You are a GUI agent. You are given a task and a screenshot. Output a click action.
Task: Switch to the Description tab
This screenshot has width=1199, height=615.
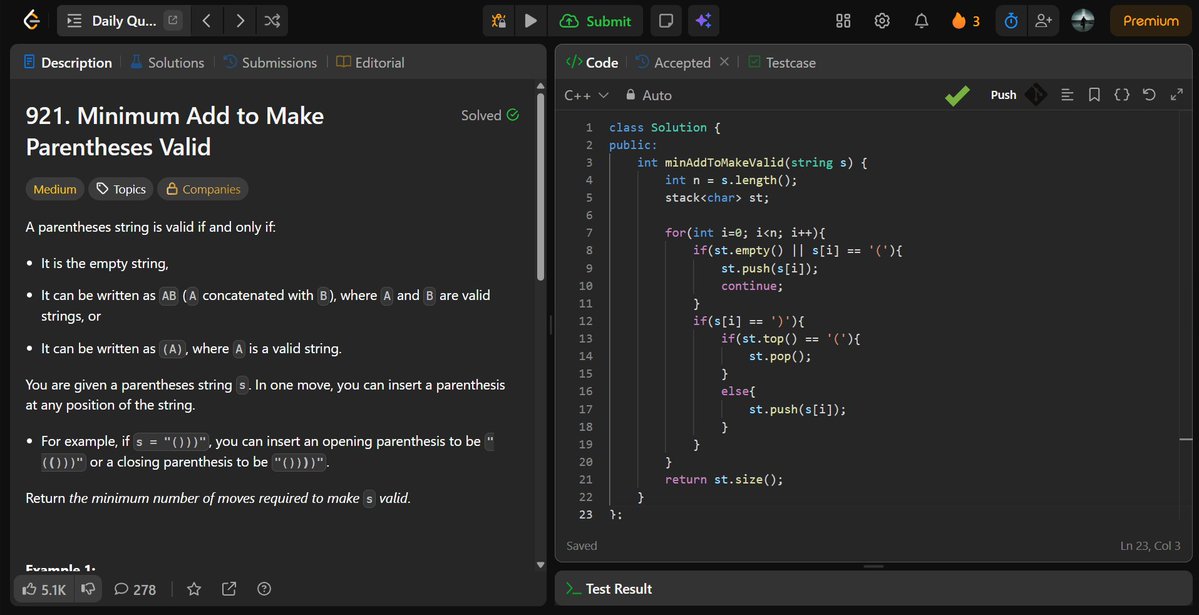tap(67, 63)
